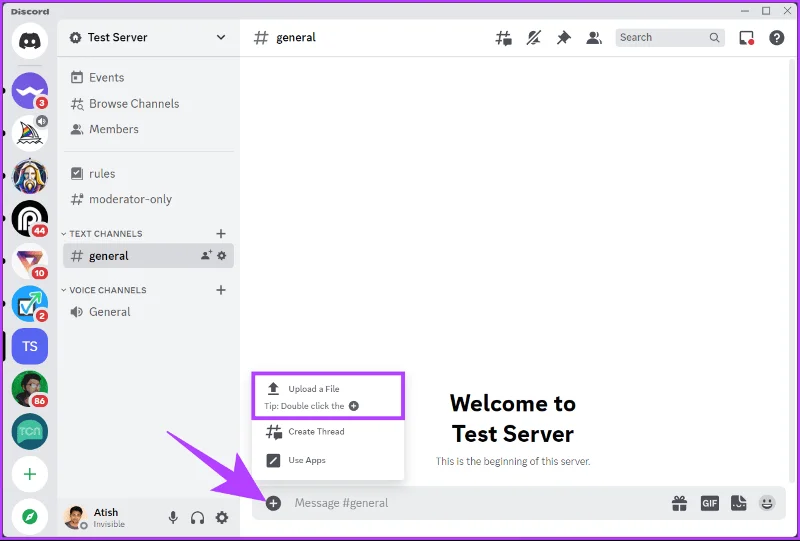Select Use Apps option

[x=328, y=460]
